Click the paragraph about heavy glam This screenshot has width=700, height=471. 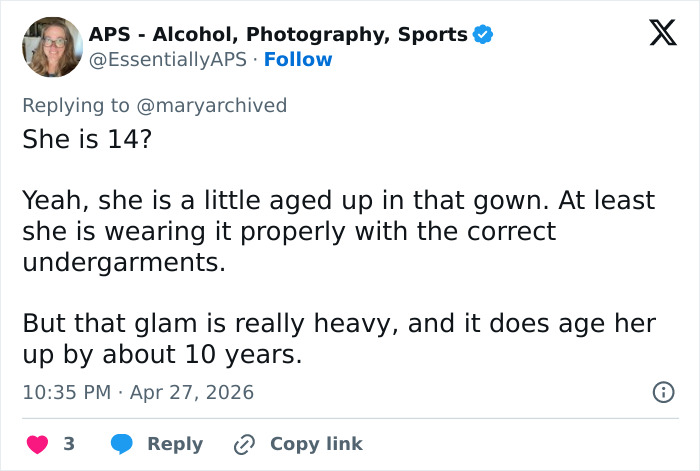click(338, 339)
